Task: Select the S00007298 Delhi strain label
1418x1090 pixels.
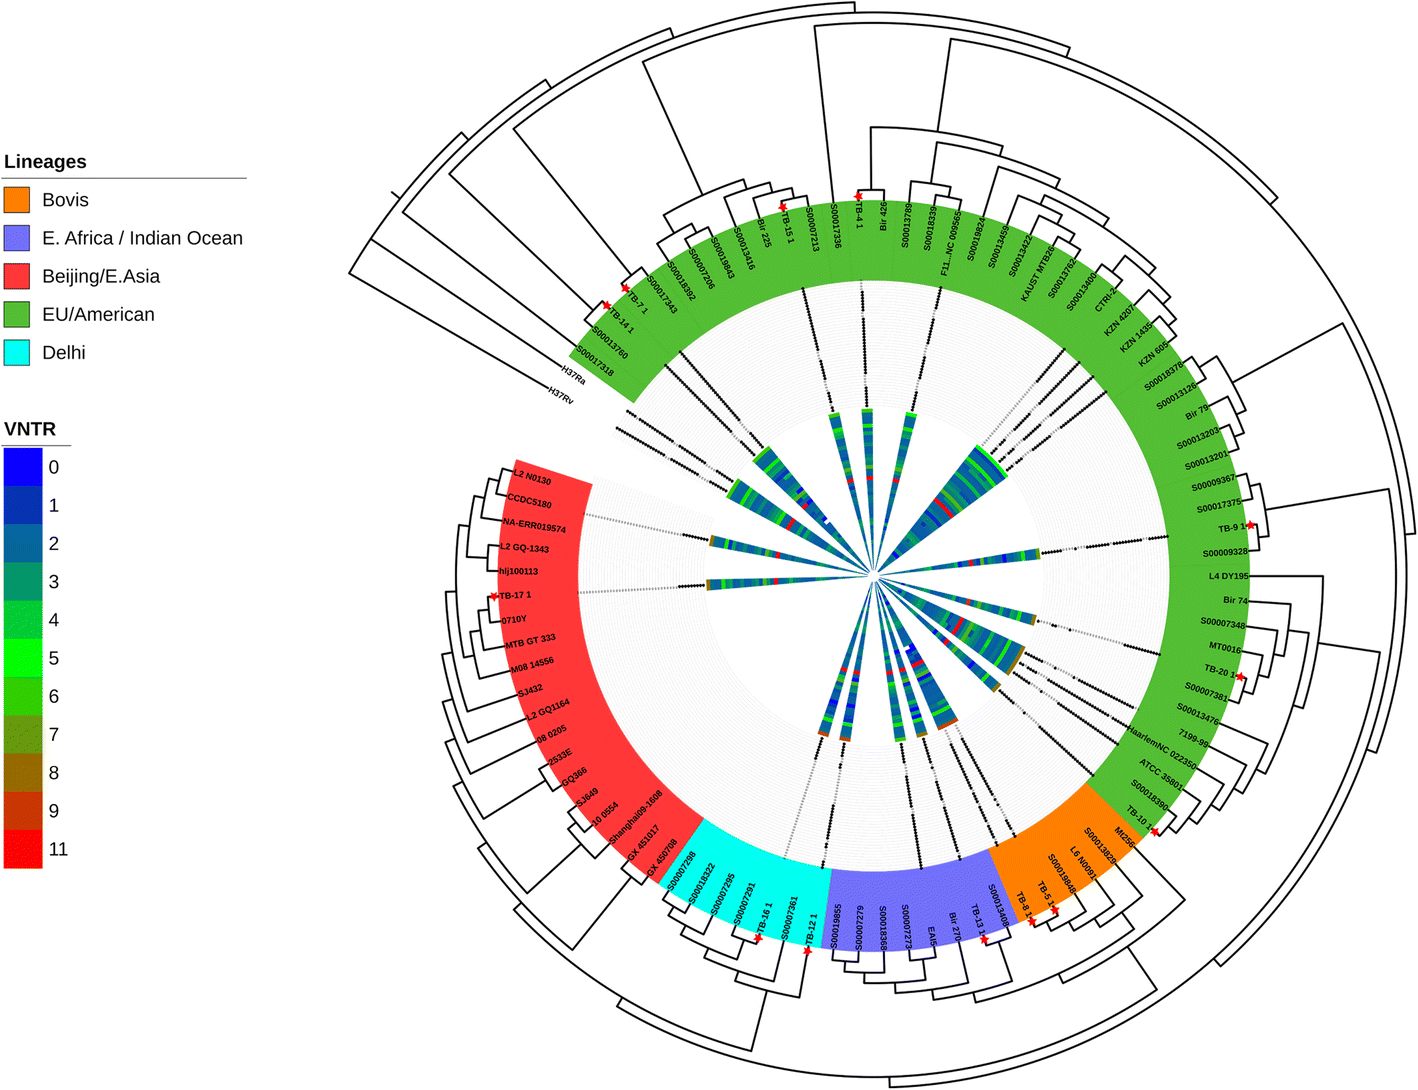Action: (x=681, y=873)
